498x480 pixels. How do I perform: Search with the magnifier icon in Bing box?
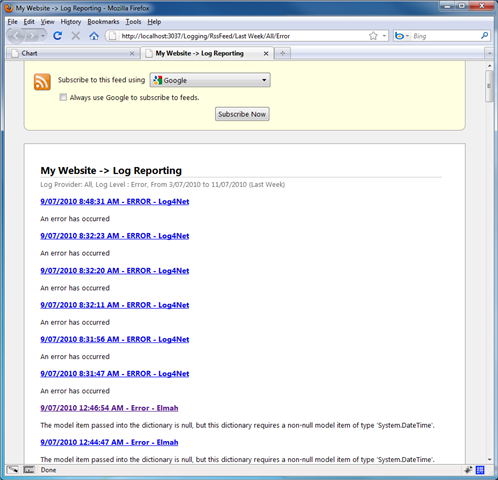pyautogui.click(x=485, y=35)
